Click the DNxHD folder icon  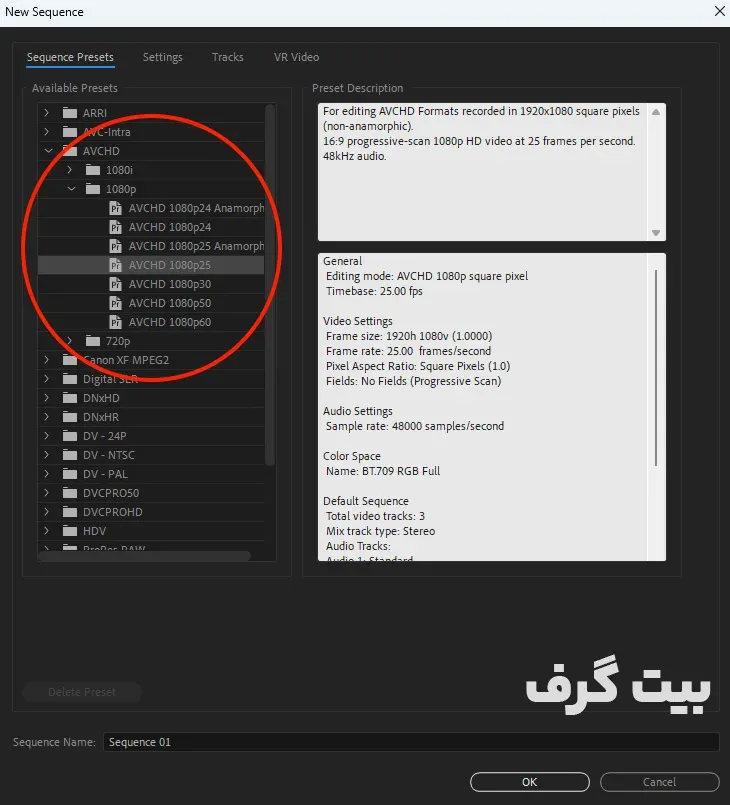coord(70,398)
